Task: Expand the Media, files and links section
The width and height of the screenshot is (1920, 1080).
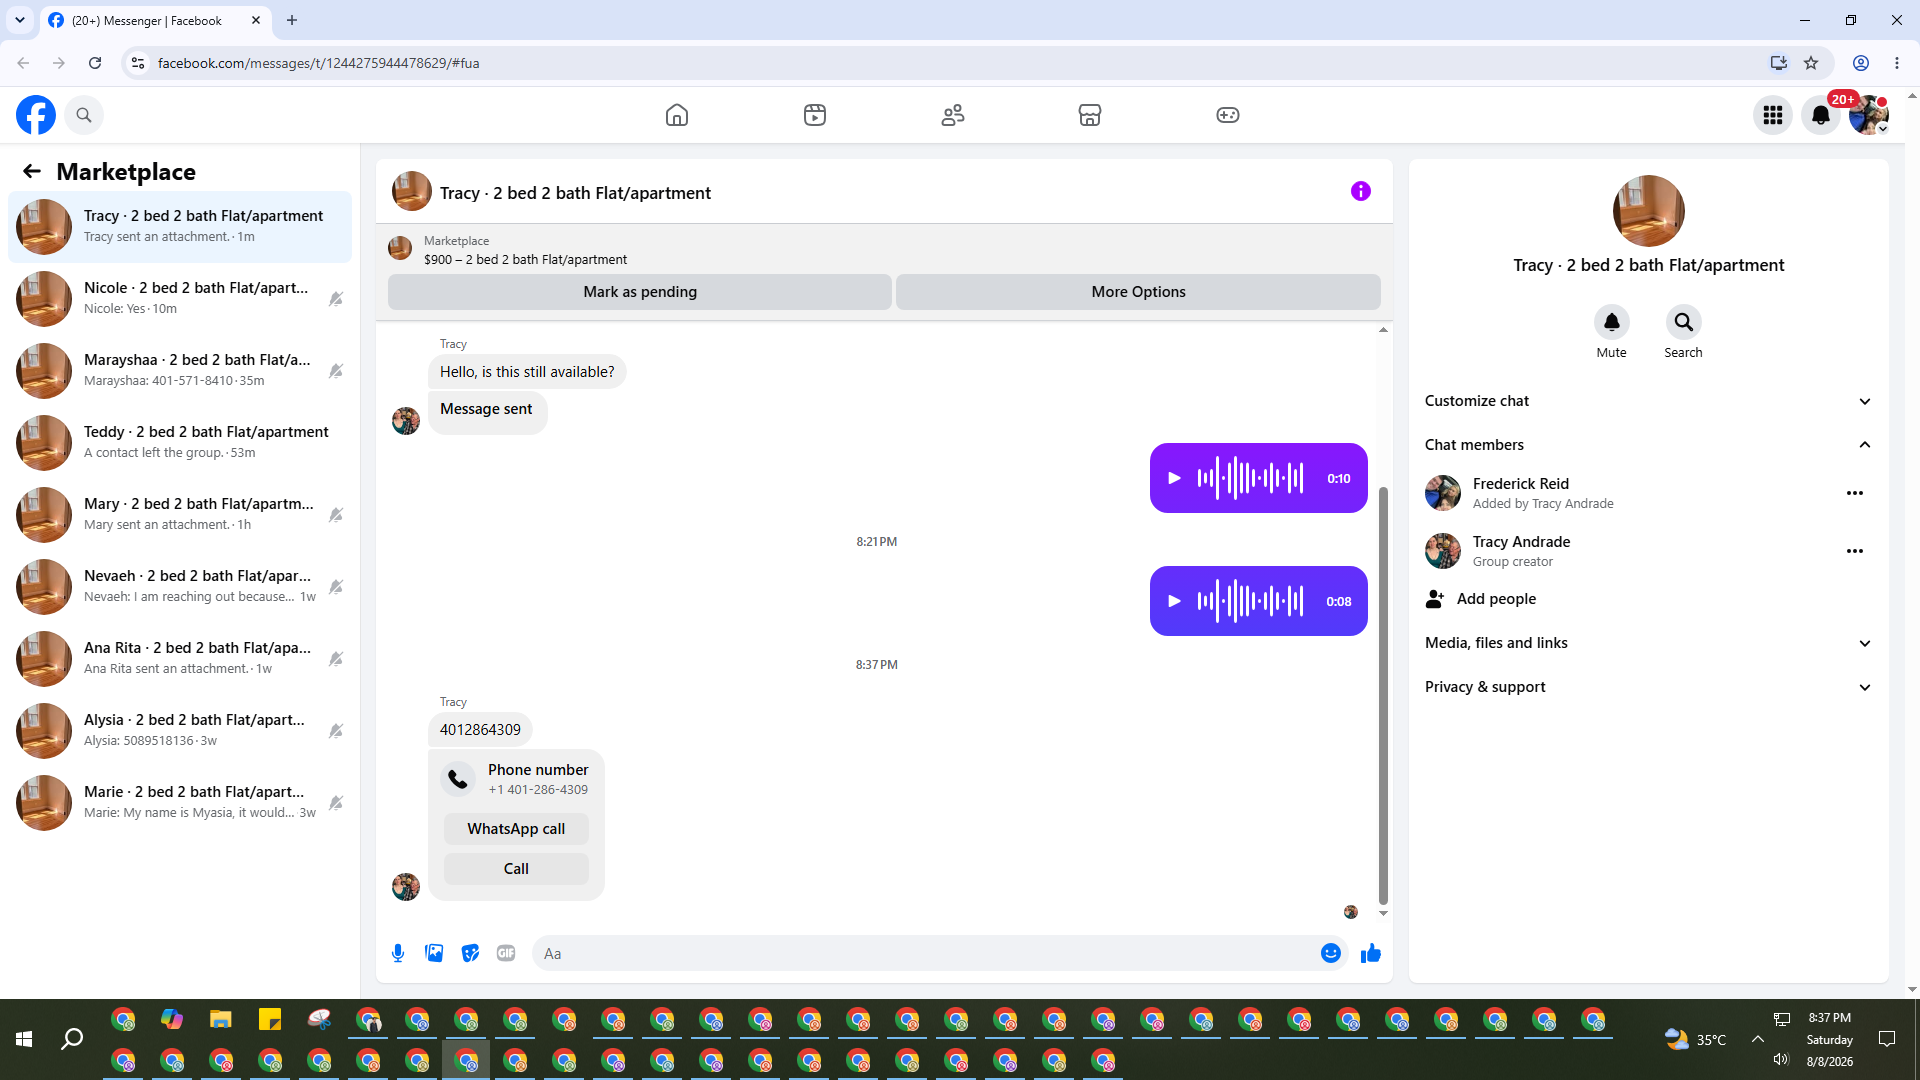Action: click(1649, 643)
